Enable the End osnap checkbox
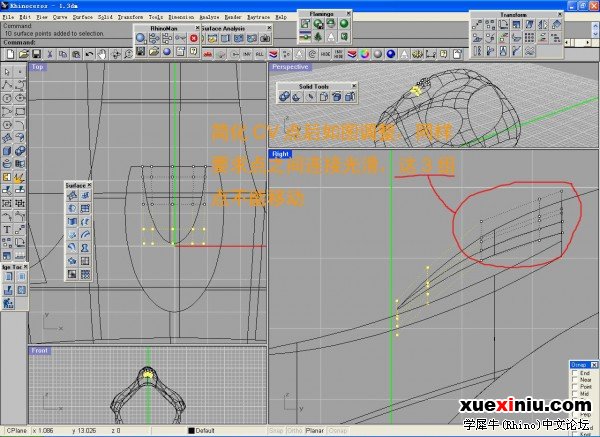The image size is (600, 437). pyautogui.click(x=574, y=373)
